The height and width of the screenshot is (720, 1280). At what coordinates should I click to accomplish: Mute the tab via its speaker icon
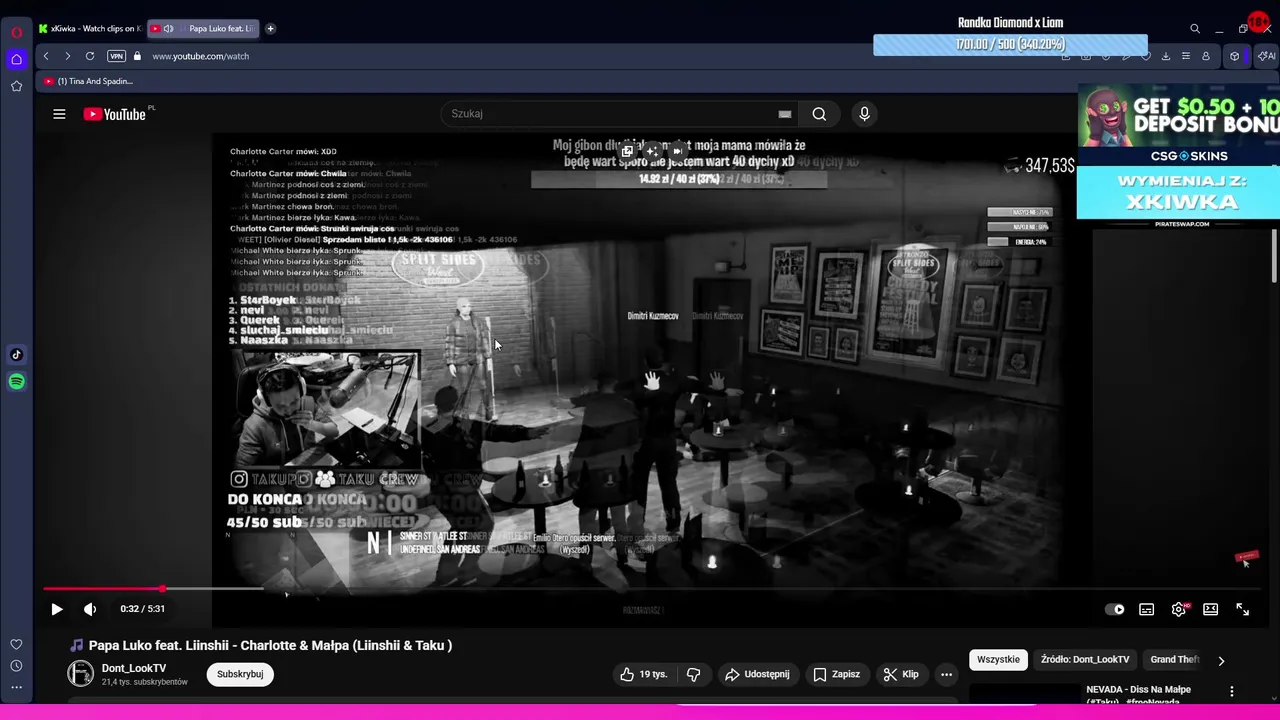tap(169, 28)
